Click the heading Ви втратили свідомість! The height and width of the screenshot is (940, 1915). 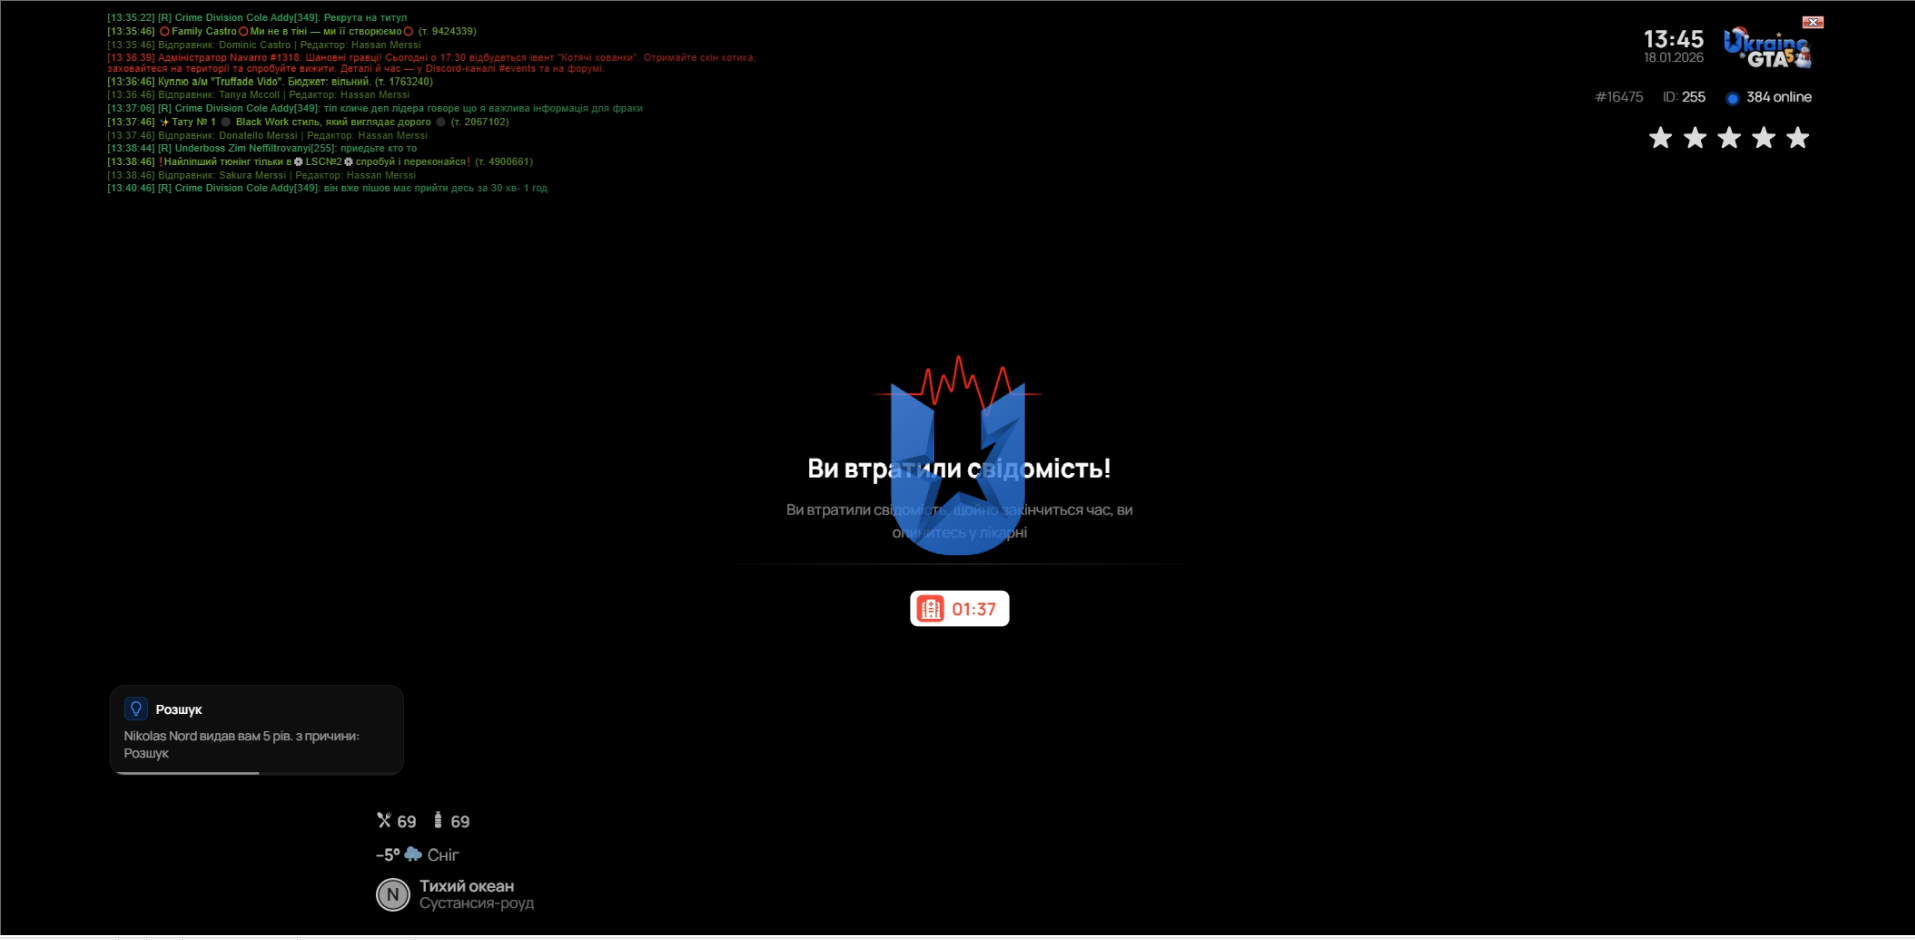point(959,469)
